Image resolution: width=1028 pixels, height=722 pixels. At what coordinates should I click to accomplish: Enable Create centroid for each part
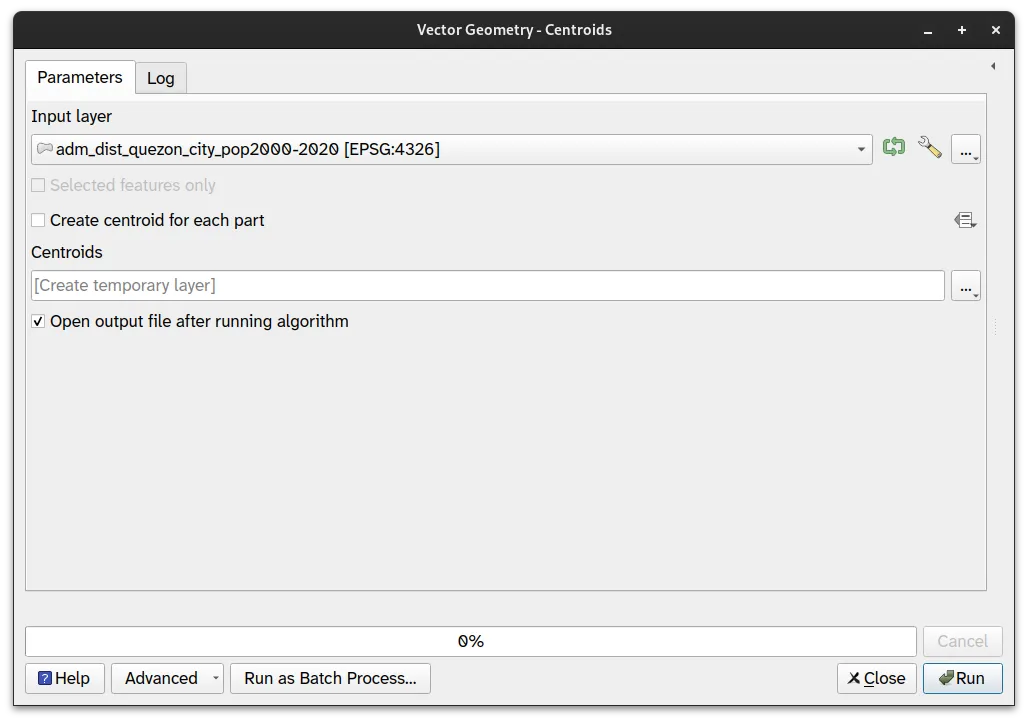tap(38, 220)
